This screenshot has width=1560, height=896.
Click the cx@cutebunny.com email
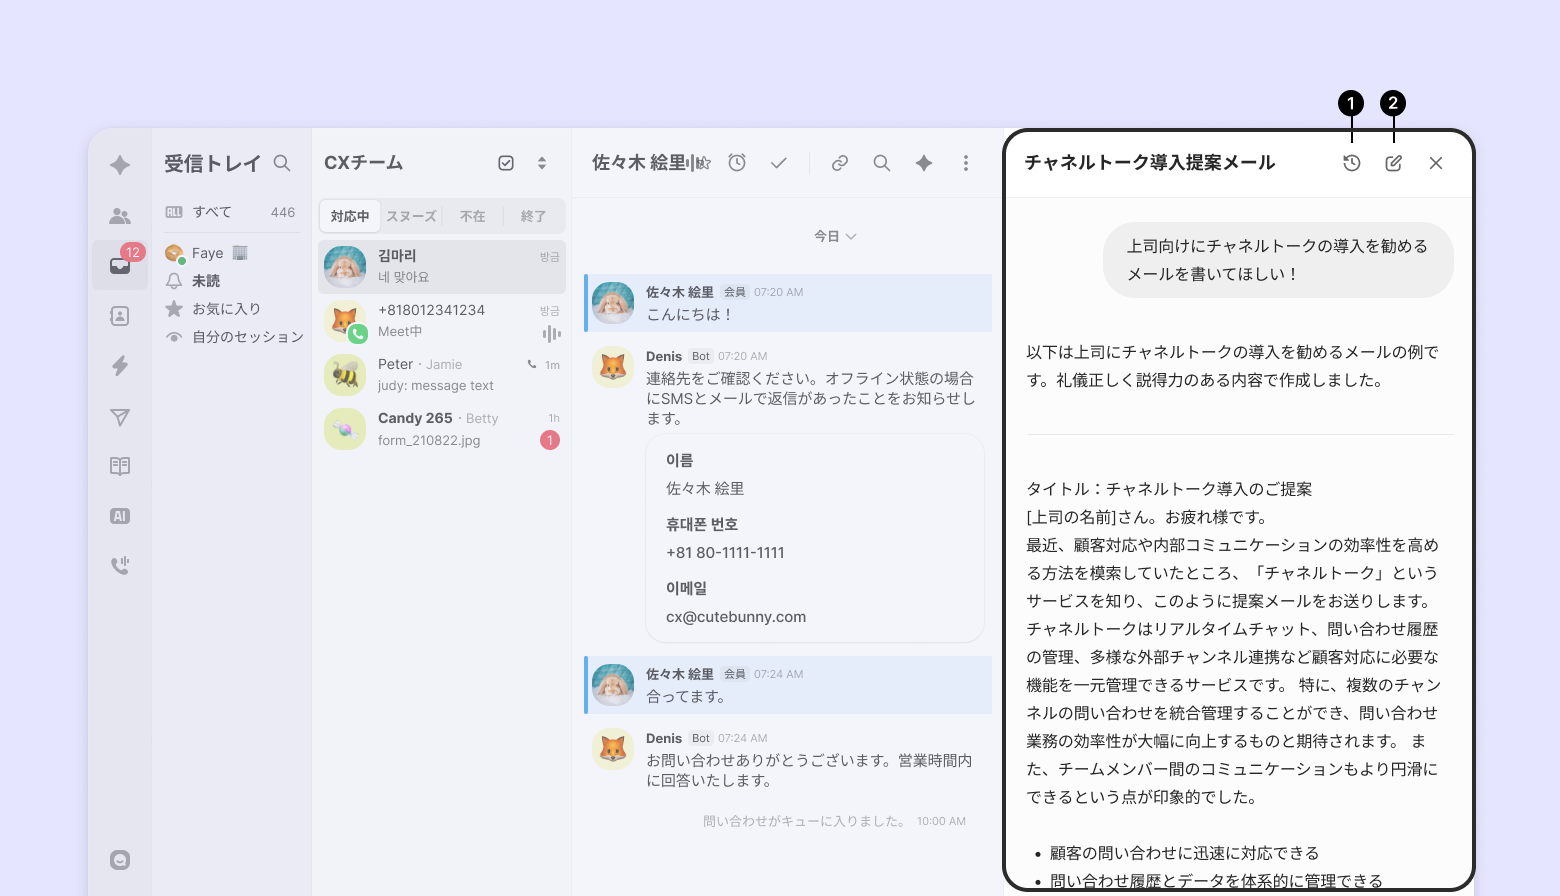pyautogui.click(x=736, y=617)
